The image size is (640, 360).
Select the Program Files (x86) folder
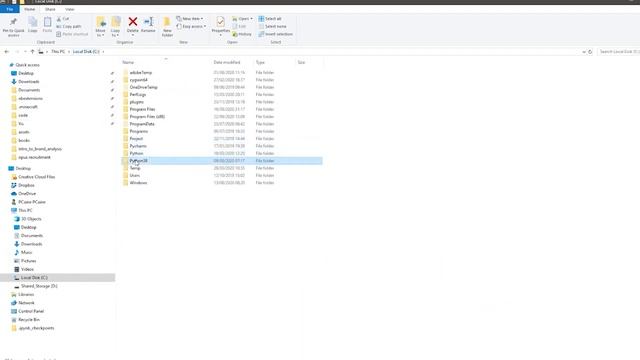(x=147, y=117)
